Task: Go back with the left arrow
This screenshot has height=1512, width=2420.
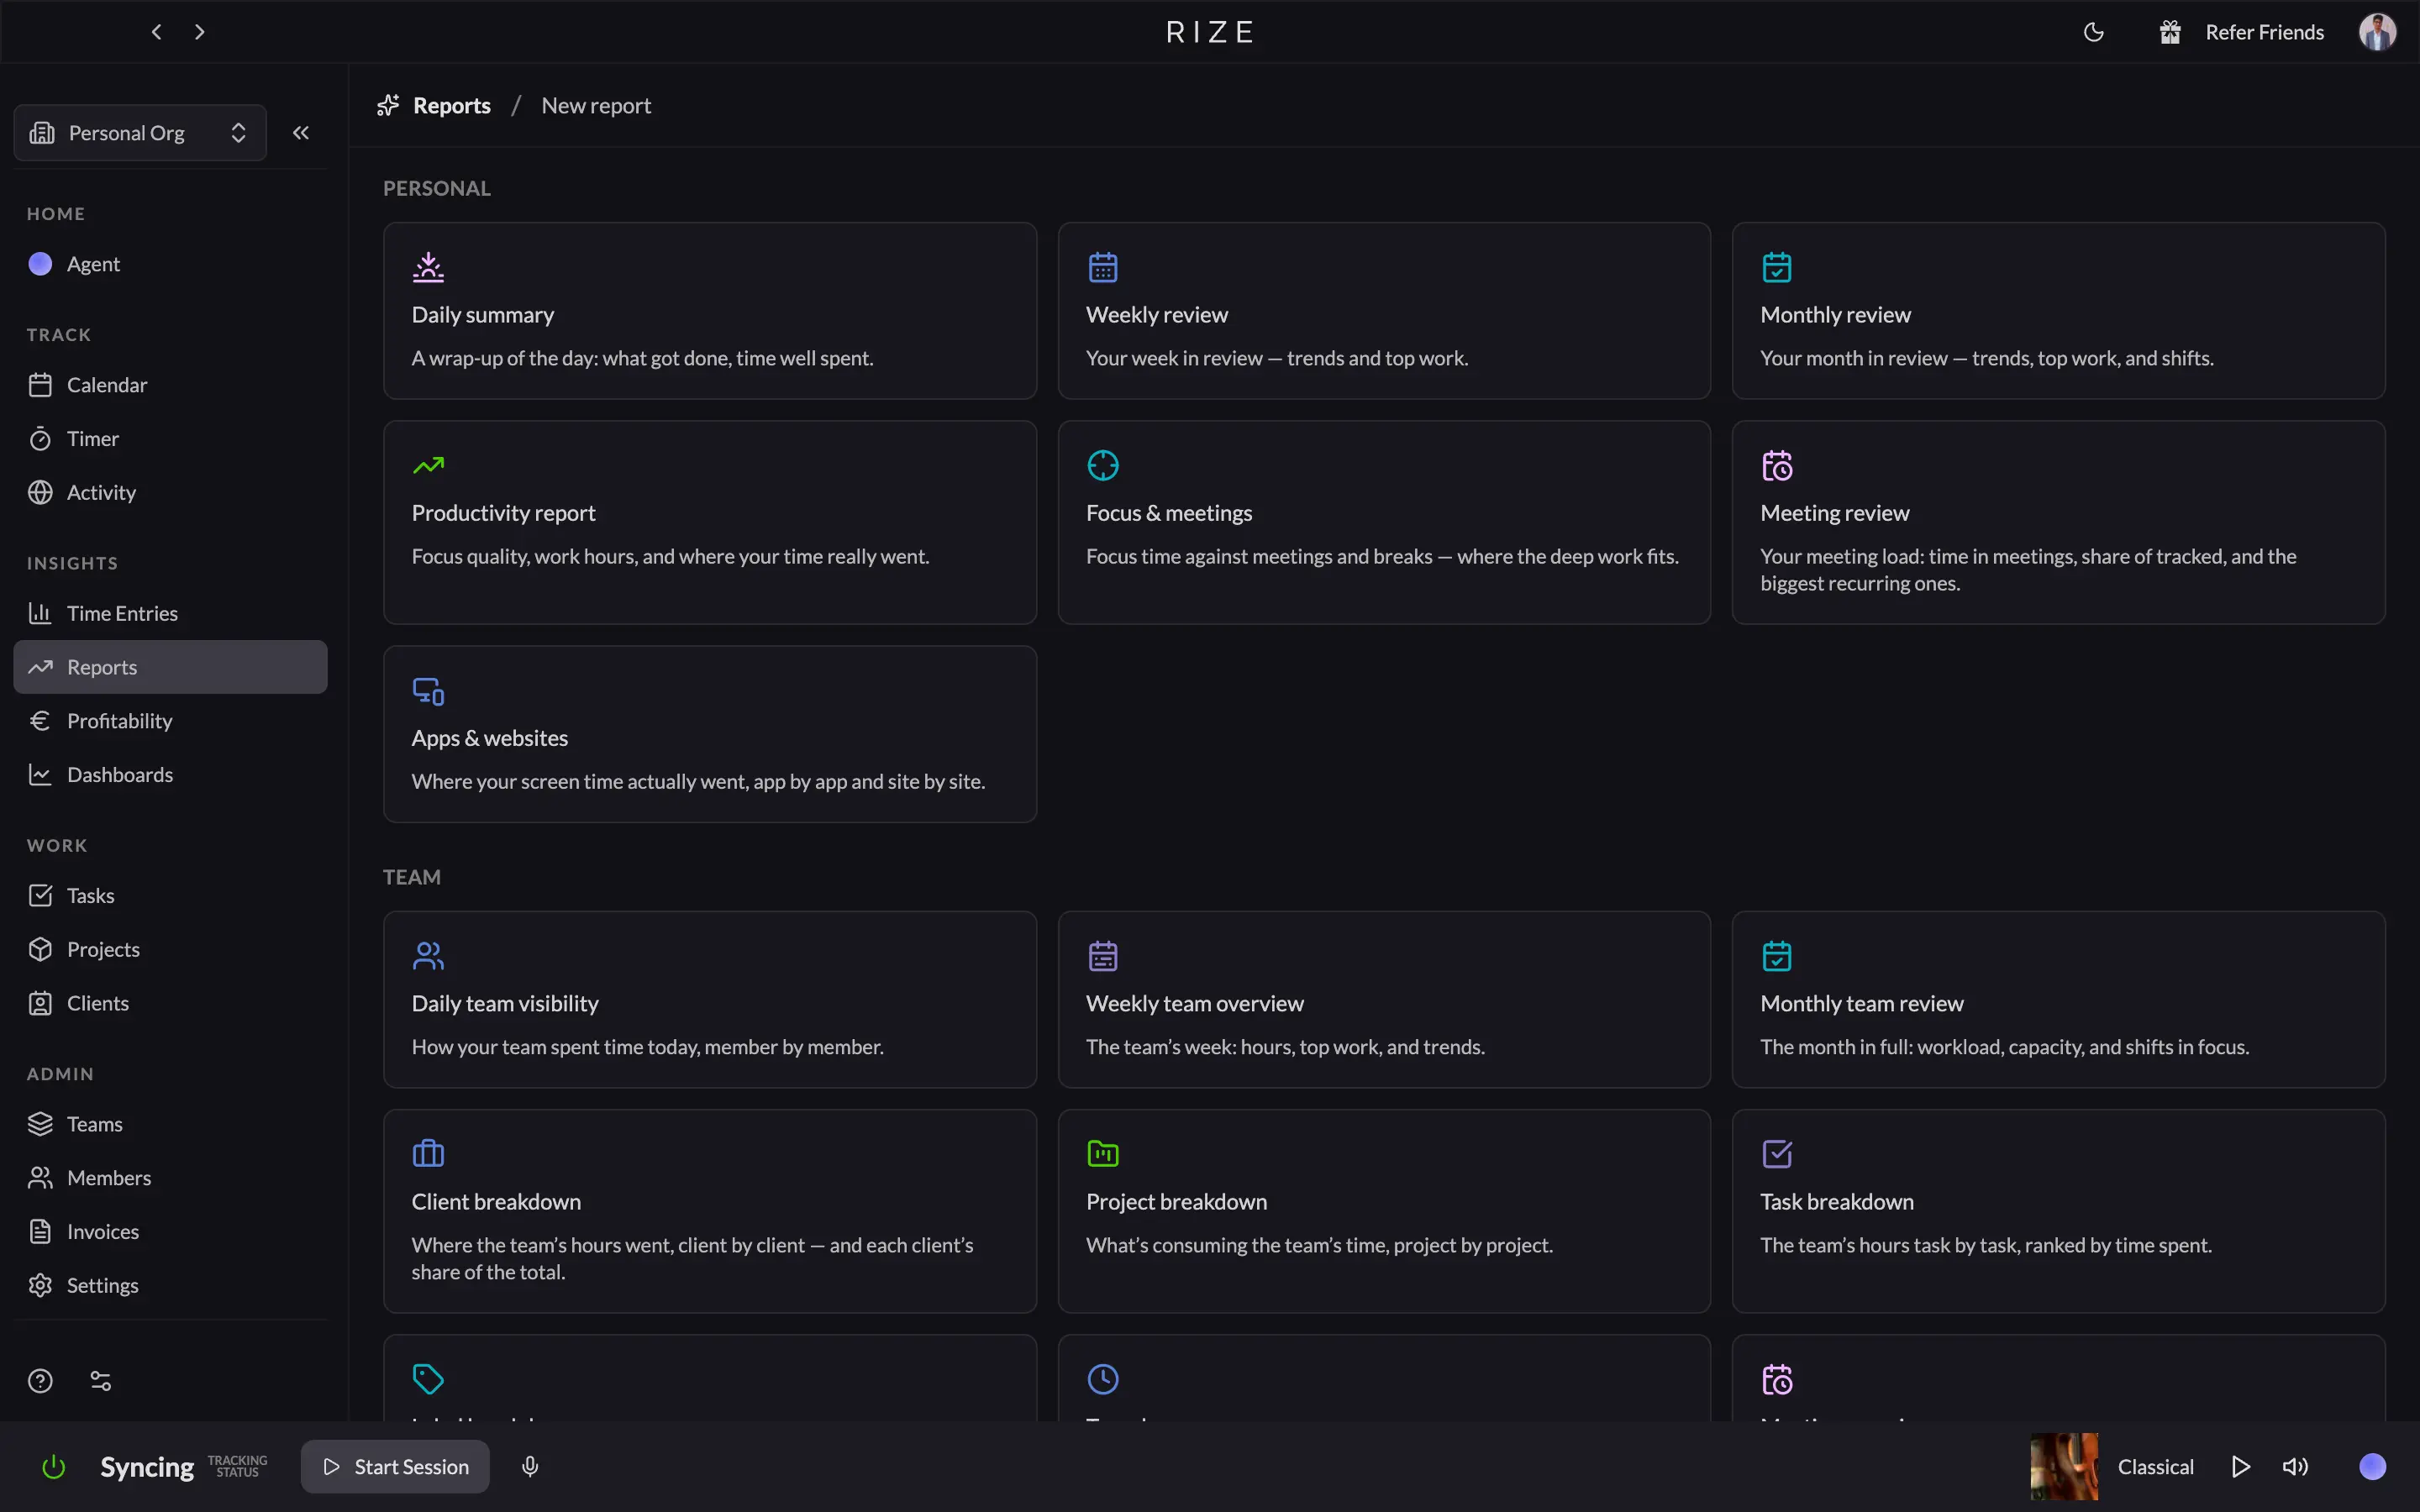Action: point(156,32)
